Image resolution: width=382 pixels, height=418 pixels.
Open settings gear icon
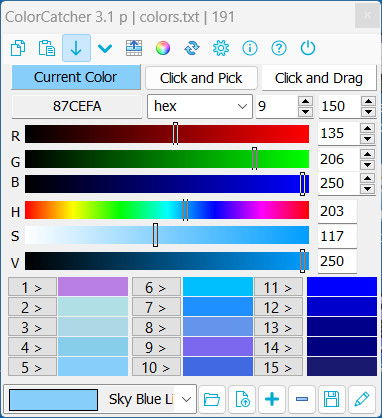click(221, 48)
